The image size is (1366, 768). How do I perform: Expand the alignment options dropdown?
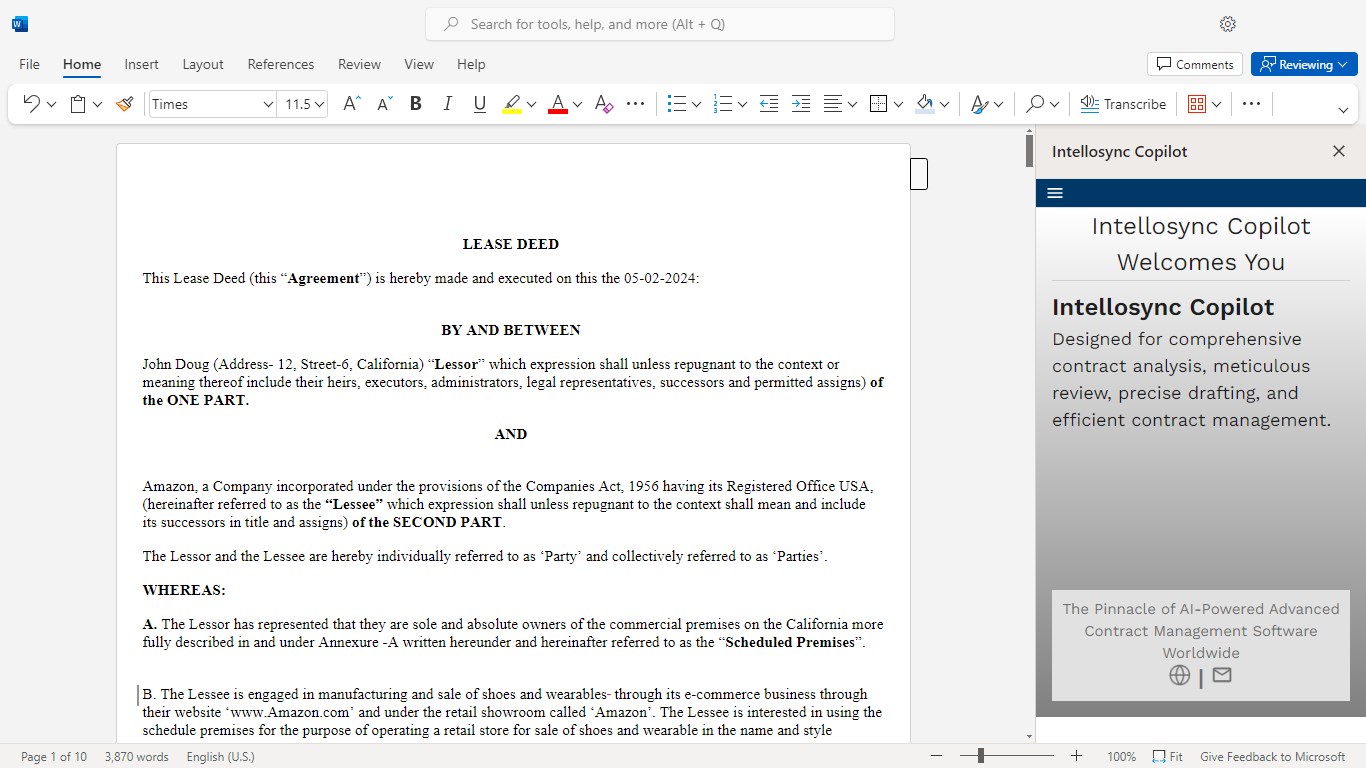(x=852, y=104)
